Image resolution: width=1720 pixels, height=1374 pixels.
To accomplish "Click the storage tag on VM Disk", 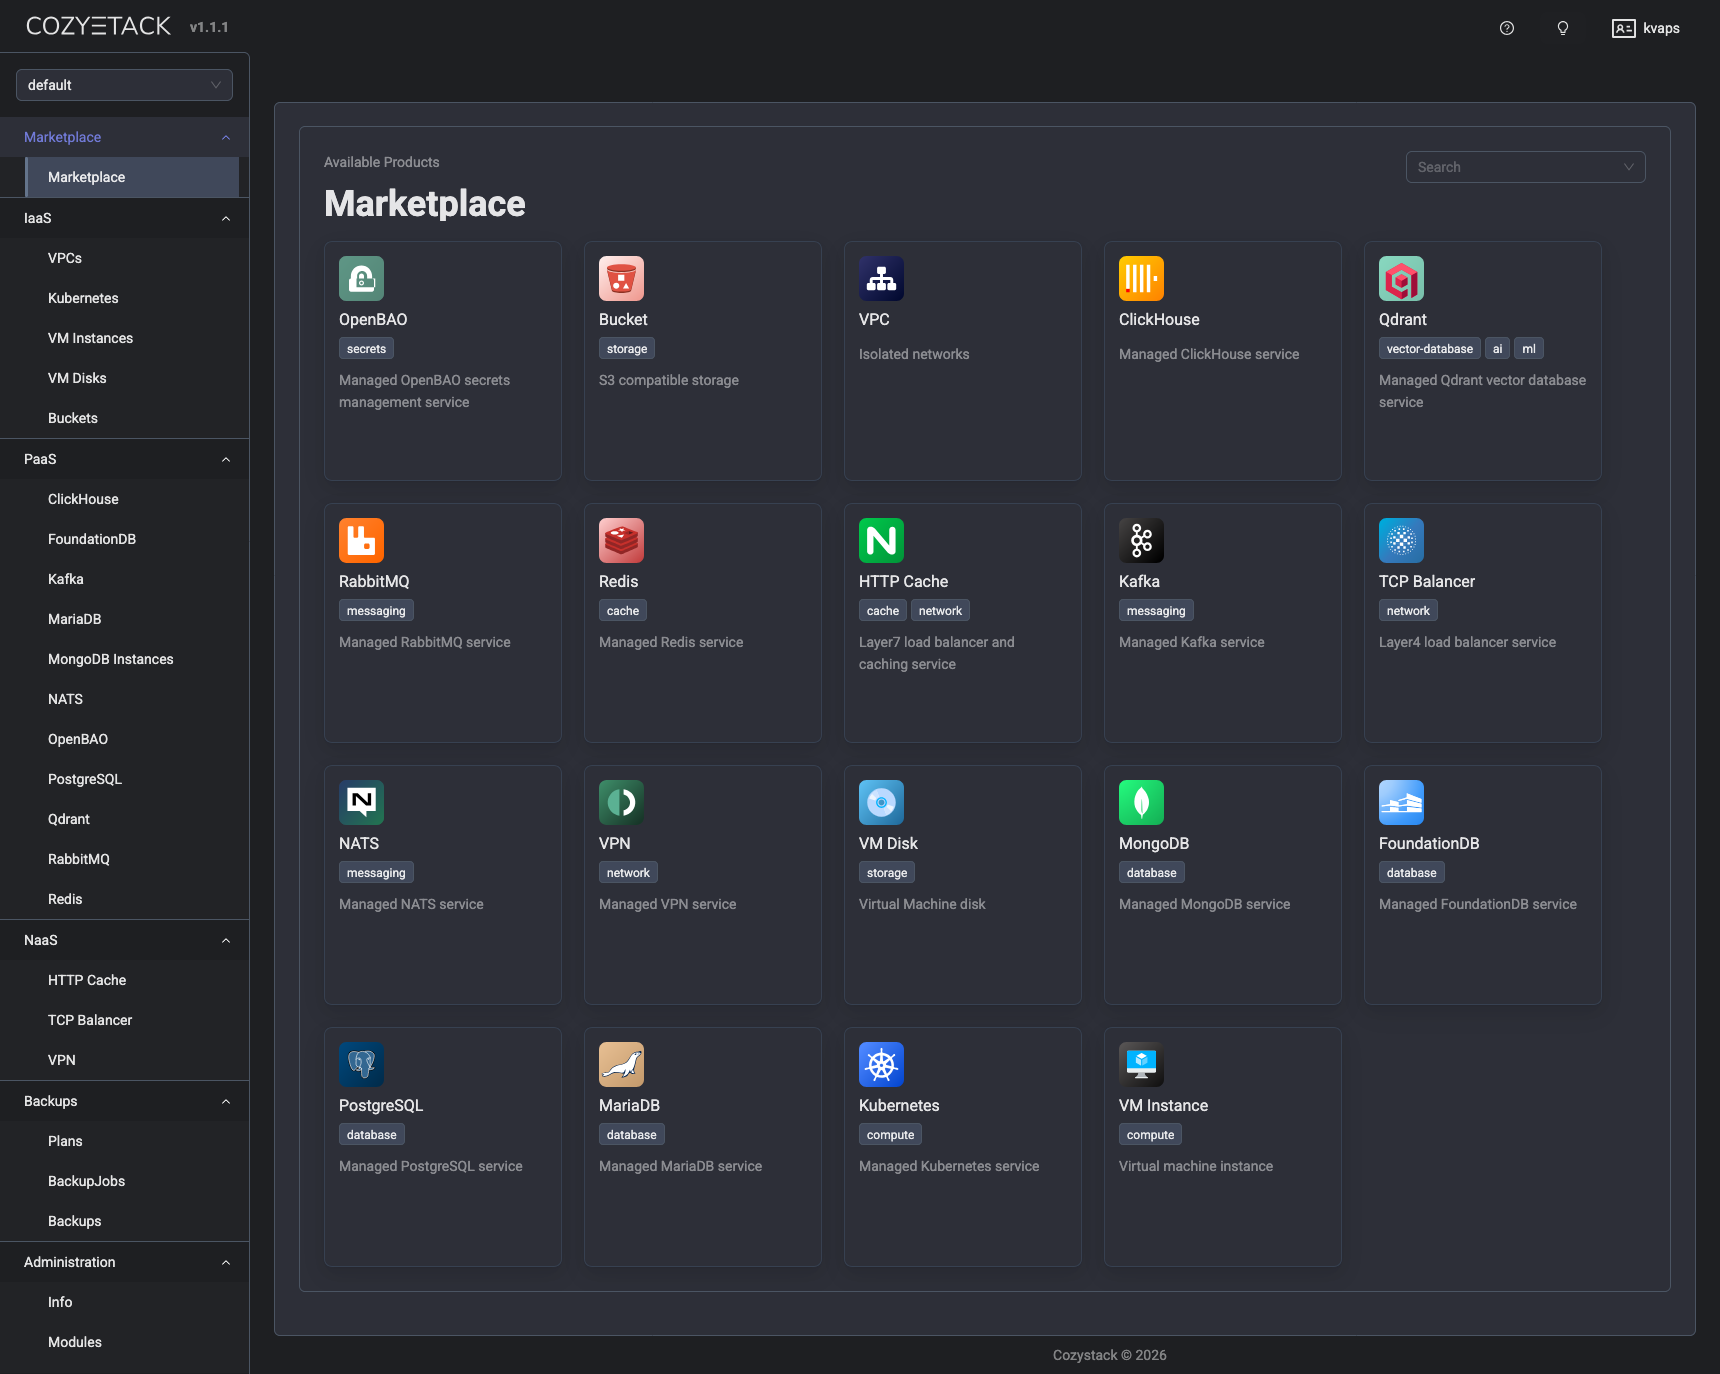I will click(886, 872).
